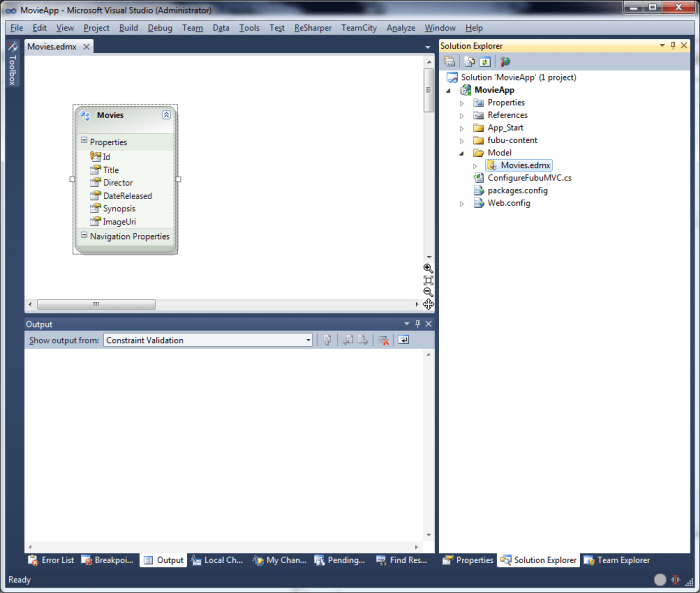Collapse the Movies entity box
700x593 pixels.
point(166,115)
